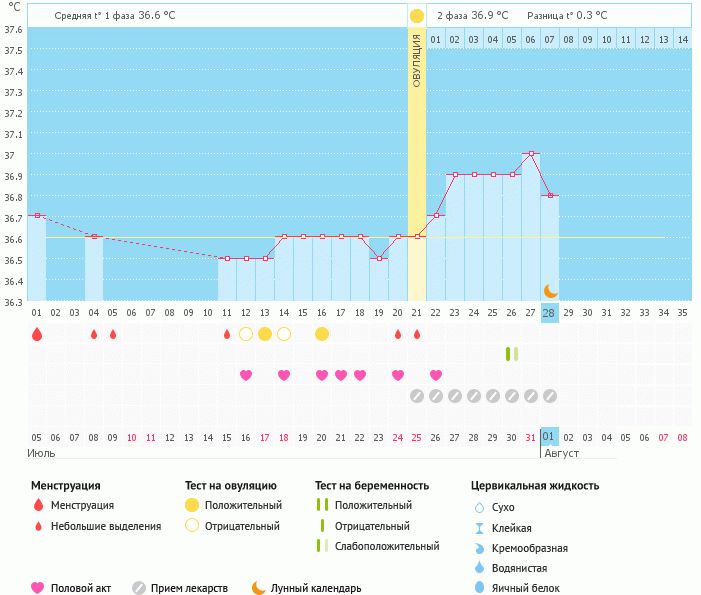
Task: Click the 'Клейкая' cervical fluid legend icon
Action: tap(479, 528)
